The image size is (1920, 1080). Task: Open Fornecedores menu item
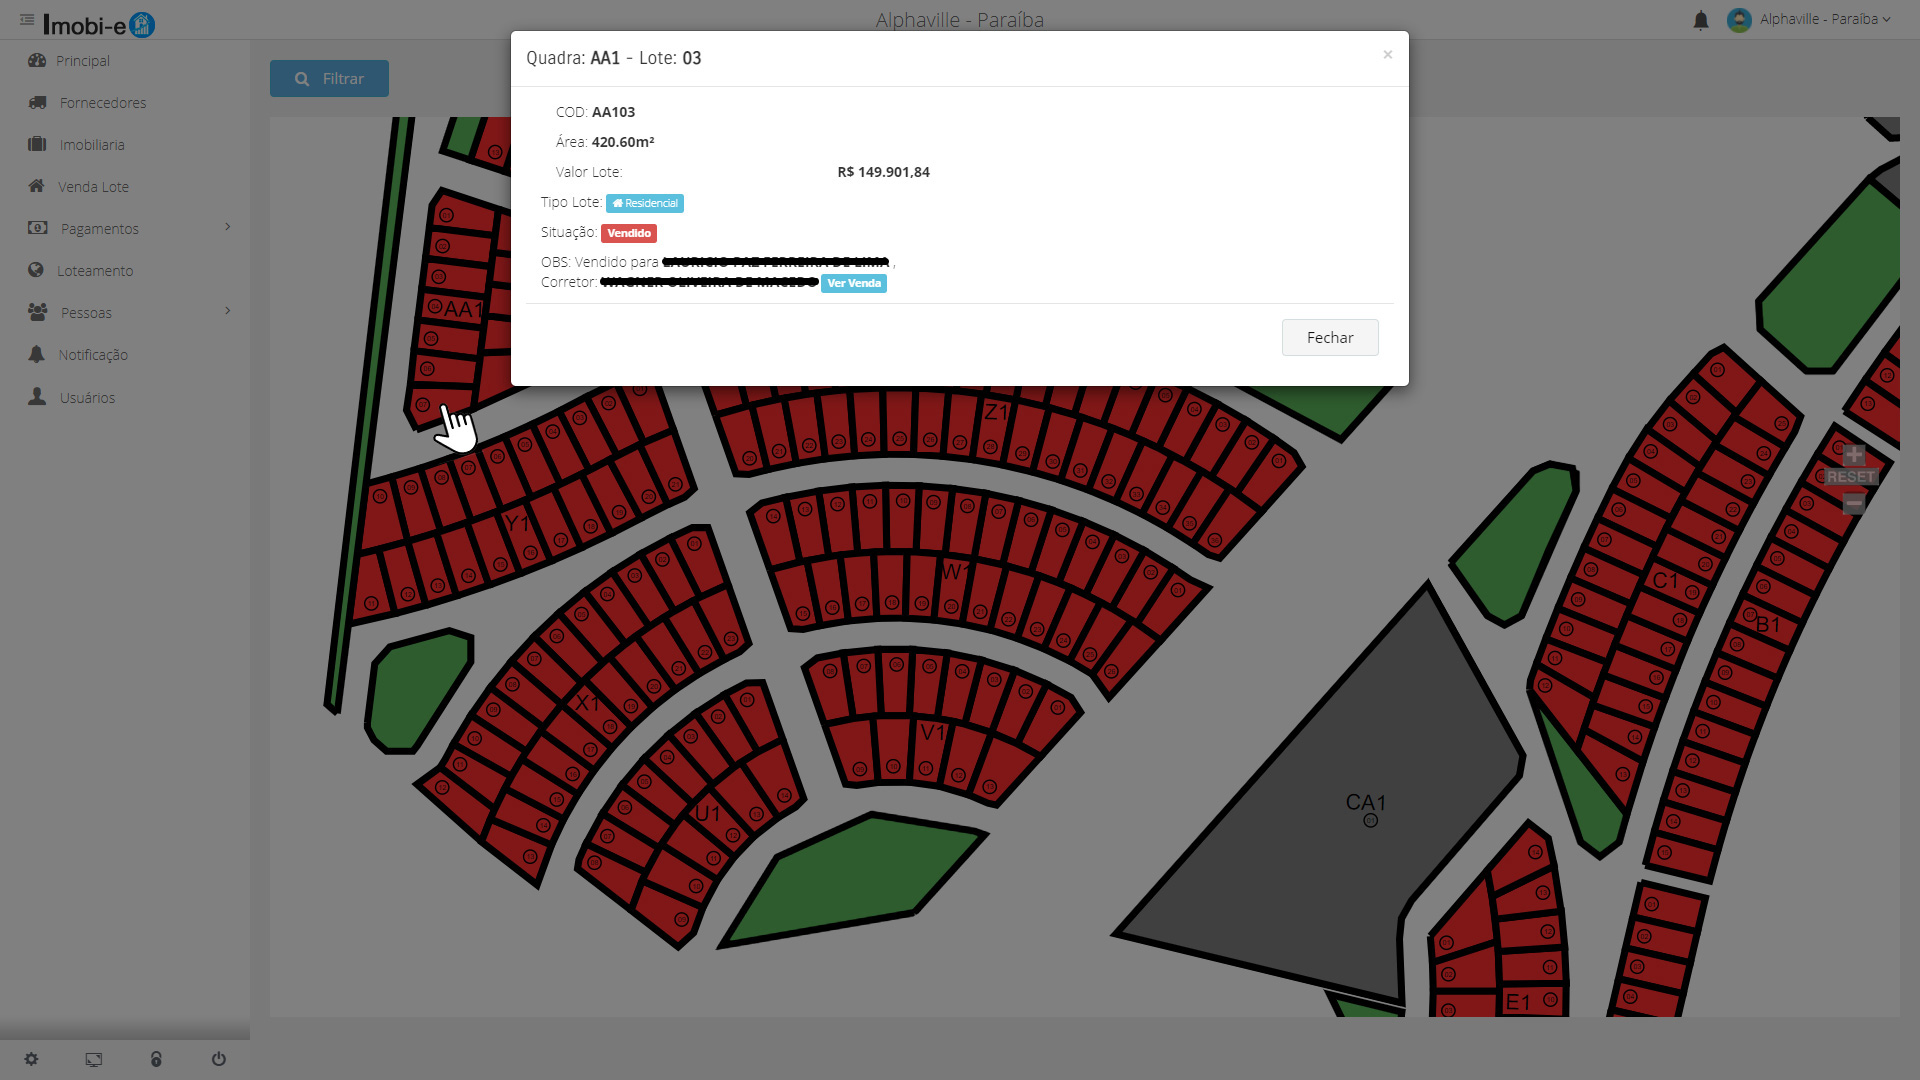pos(102,103)
